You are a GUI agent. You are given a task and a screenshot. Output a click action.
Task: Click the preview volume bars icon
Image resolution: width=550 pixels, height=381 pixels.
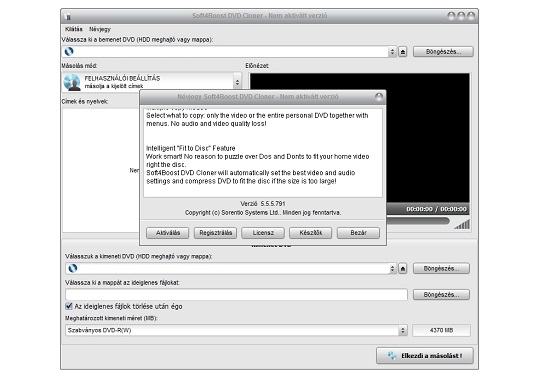[462, 224]
